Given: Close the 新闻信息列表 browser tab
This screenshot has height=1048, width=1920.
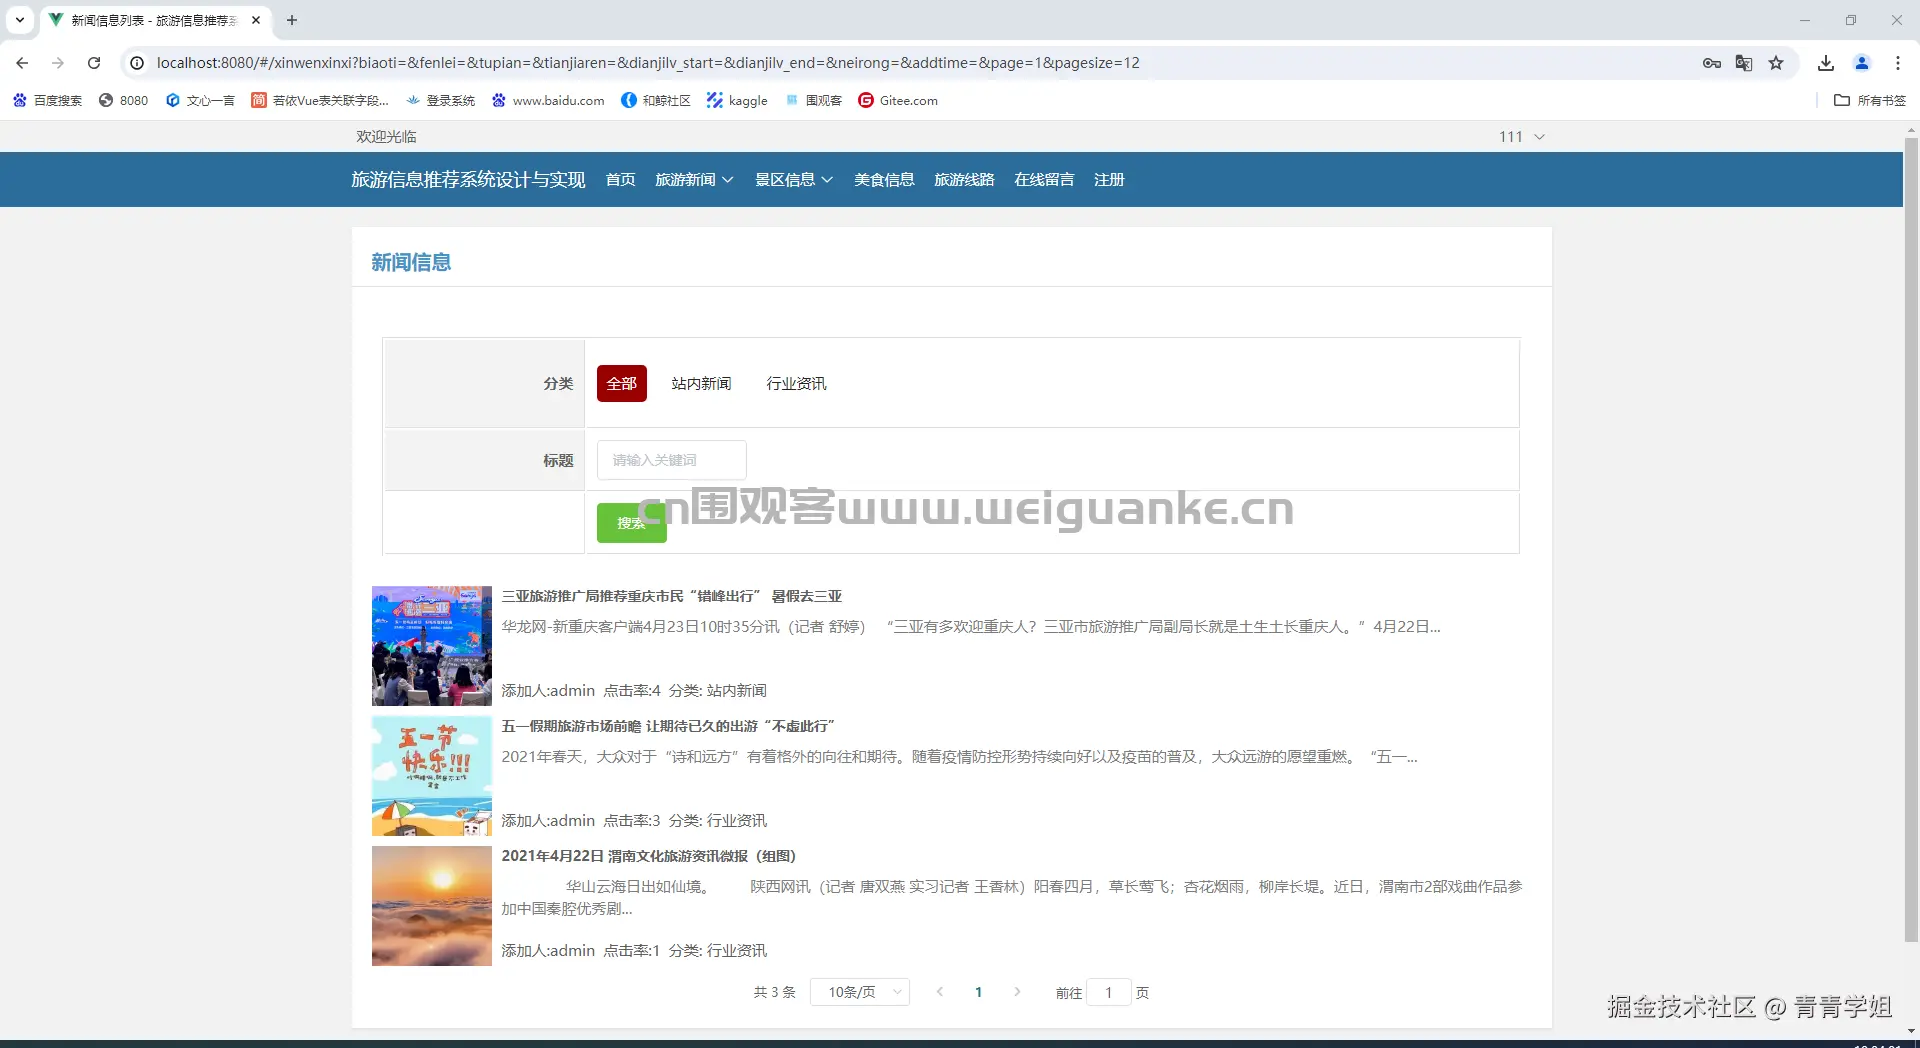Looking at the screenshot, I should coord(256,20).
